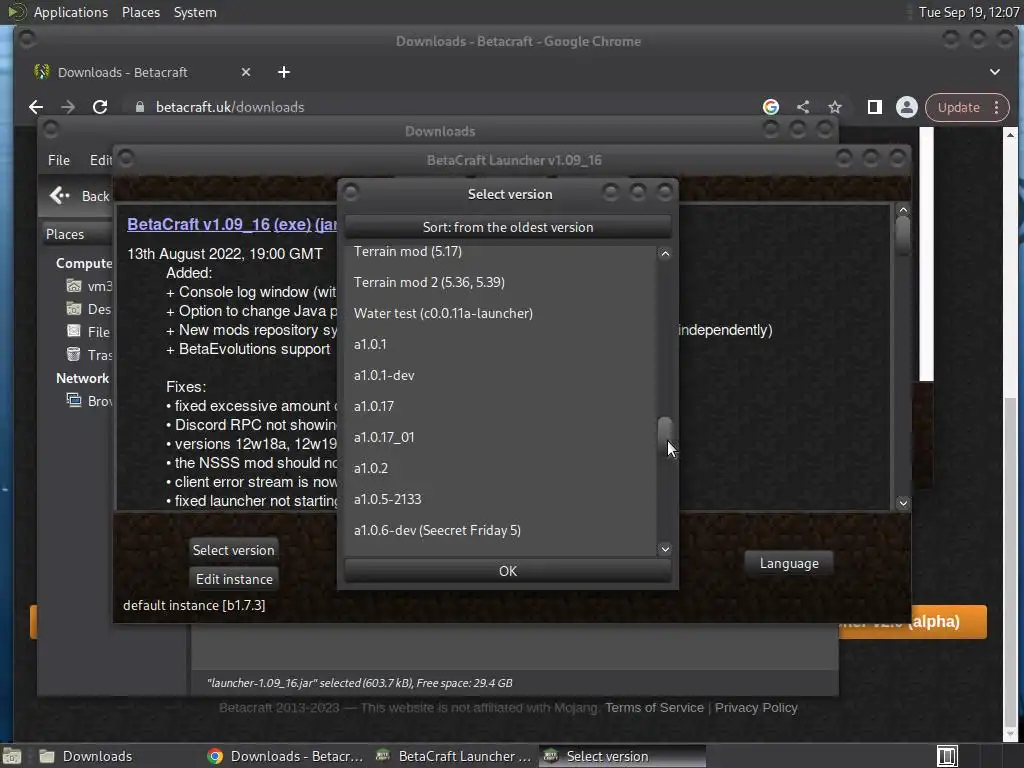Switch to Chrome taskbar item

[x=285, y=756]
